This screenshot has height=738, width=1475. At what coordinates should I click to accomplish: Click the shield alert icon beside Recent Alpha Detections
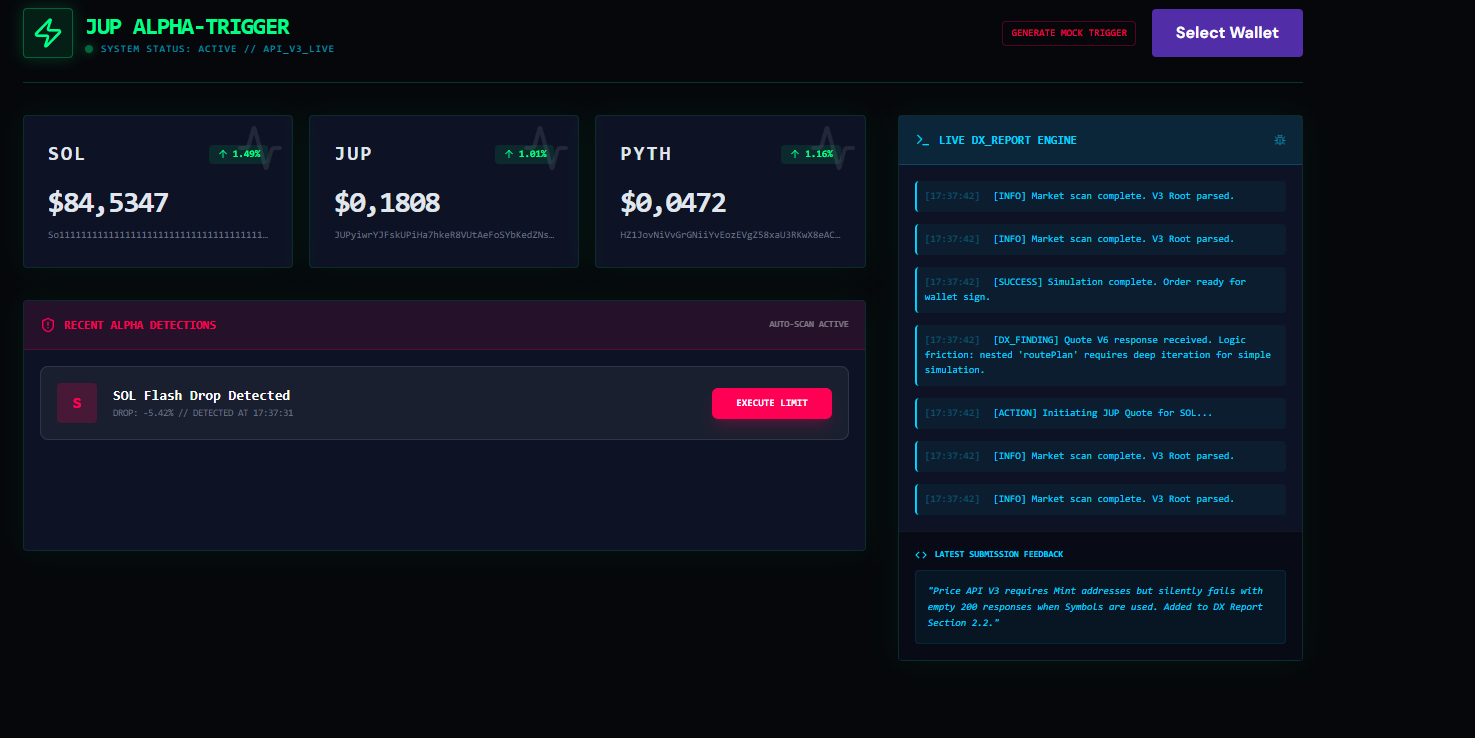point(48,325)
